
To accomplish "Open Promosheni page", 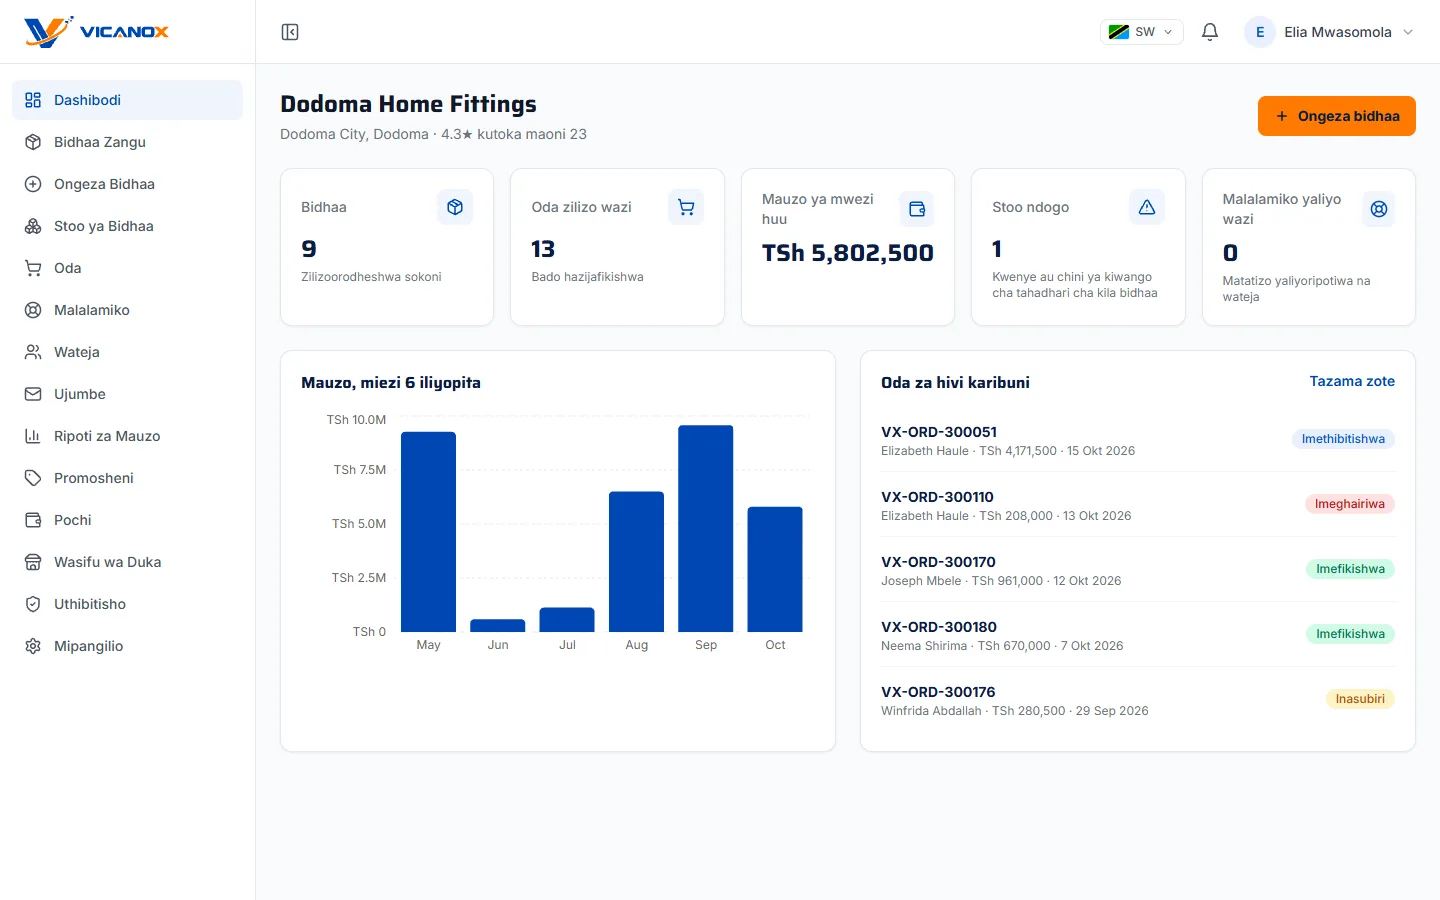I will click(127, 478).
